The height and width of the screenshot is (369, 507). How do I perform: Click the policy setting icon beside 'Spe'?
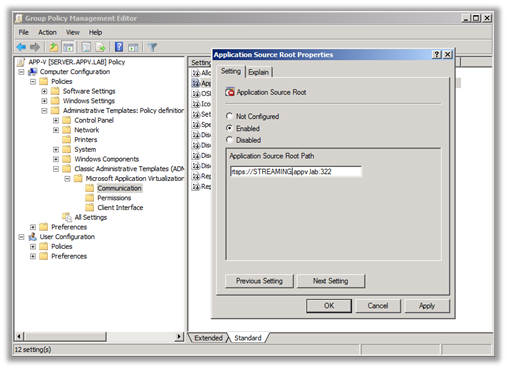pyautogui.click(x=196, y=125)
